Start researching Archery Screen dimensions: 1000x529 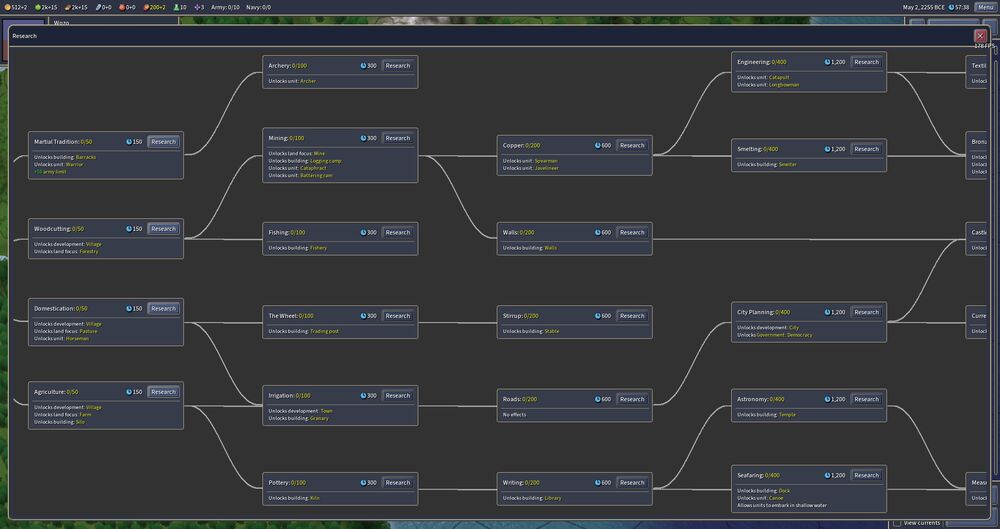[x=397, y=66]
